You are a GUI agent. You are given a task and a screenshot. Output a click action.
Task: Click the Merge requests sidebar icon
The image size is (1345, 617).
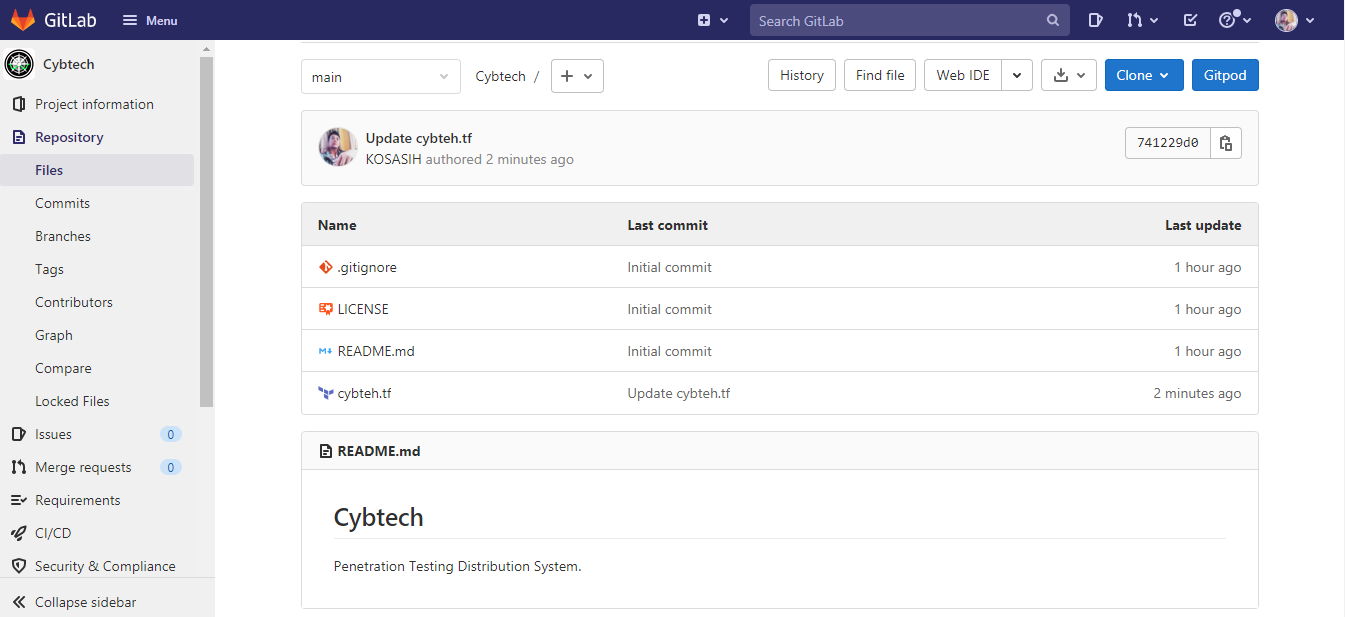[18, 467]
